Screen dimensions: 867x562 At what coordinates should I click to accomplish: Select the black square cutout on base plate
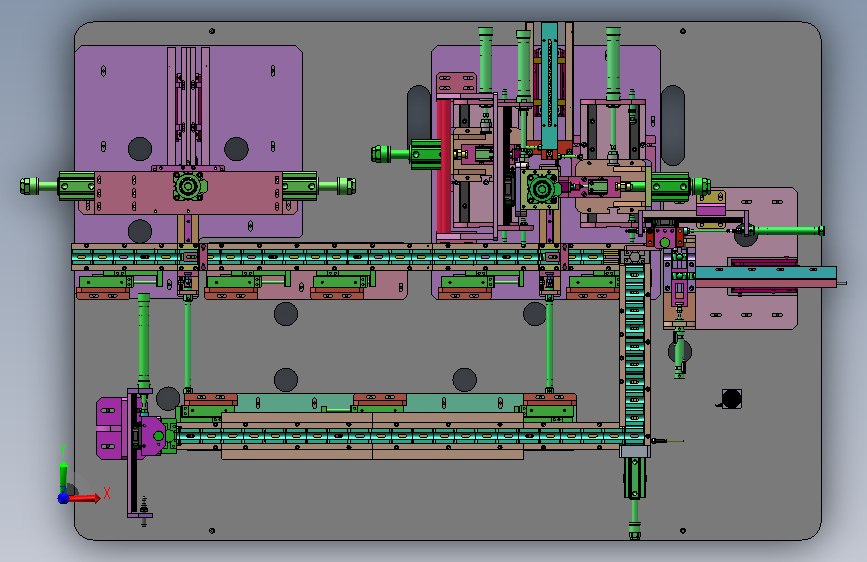pos(732,398)
